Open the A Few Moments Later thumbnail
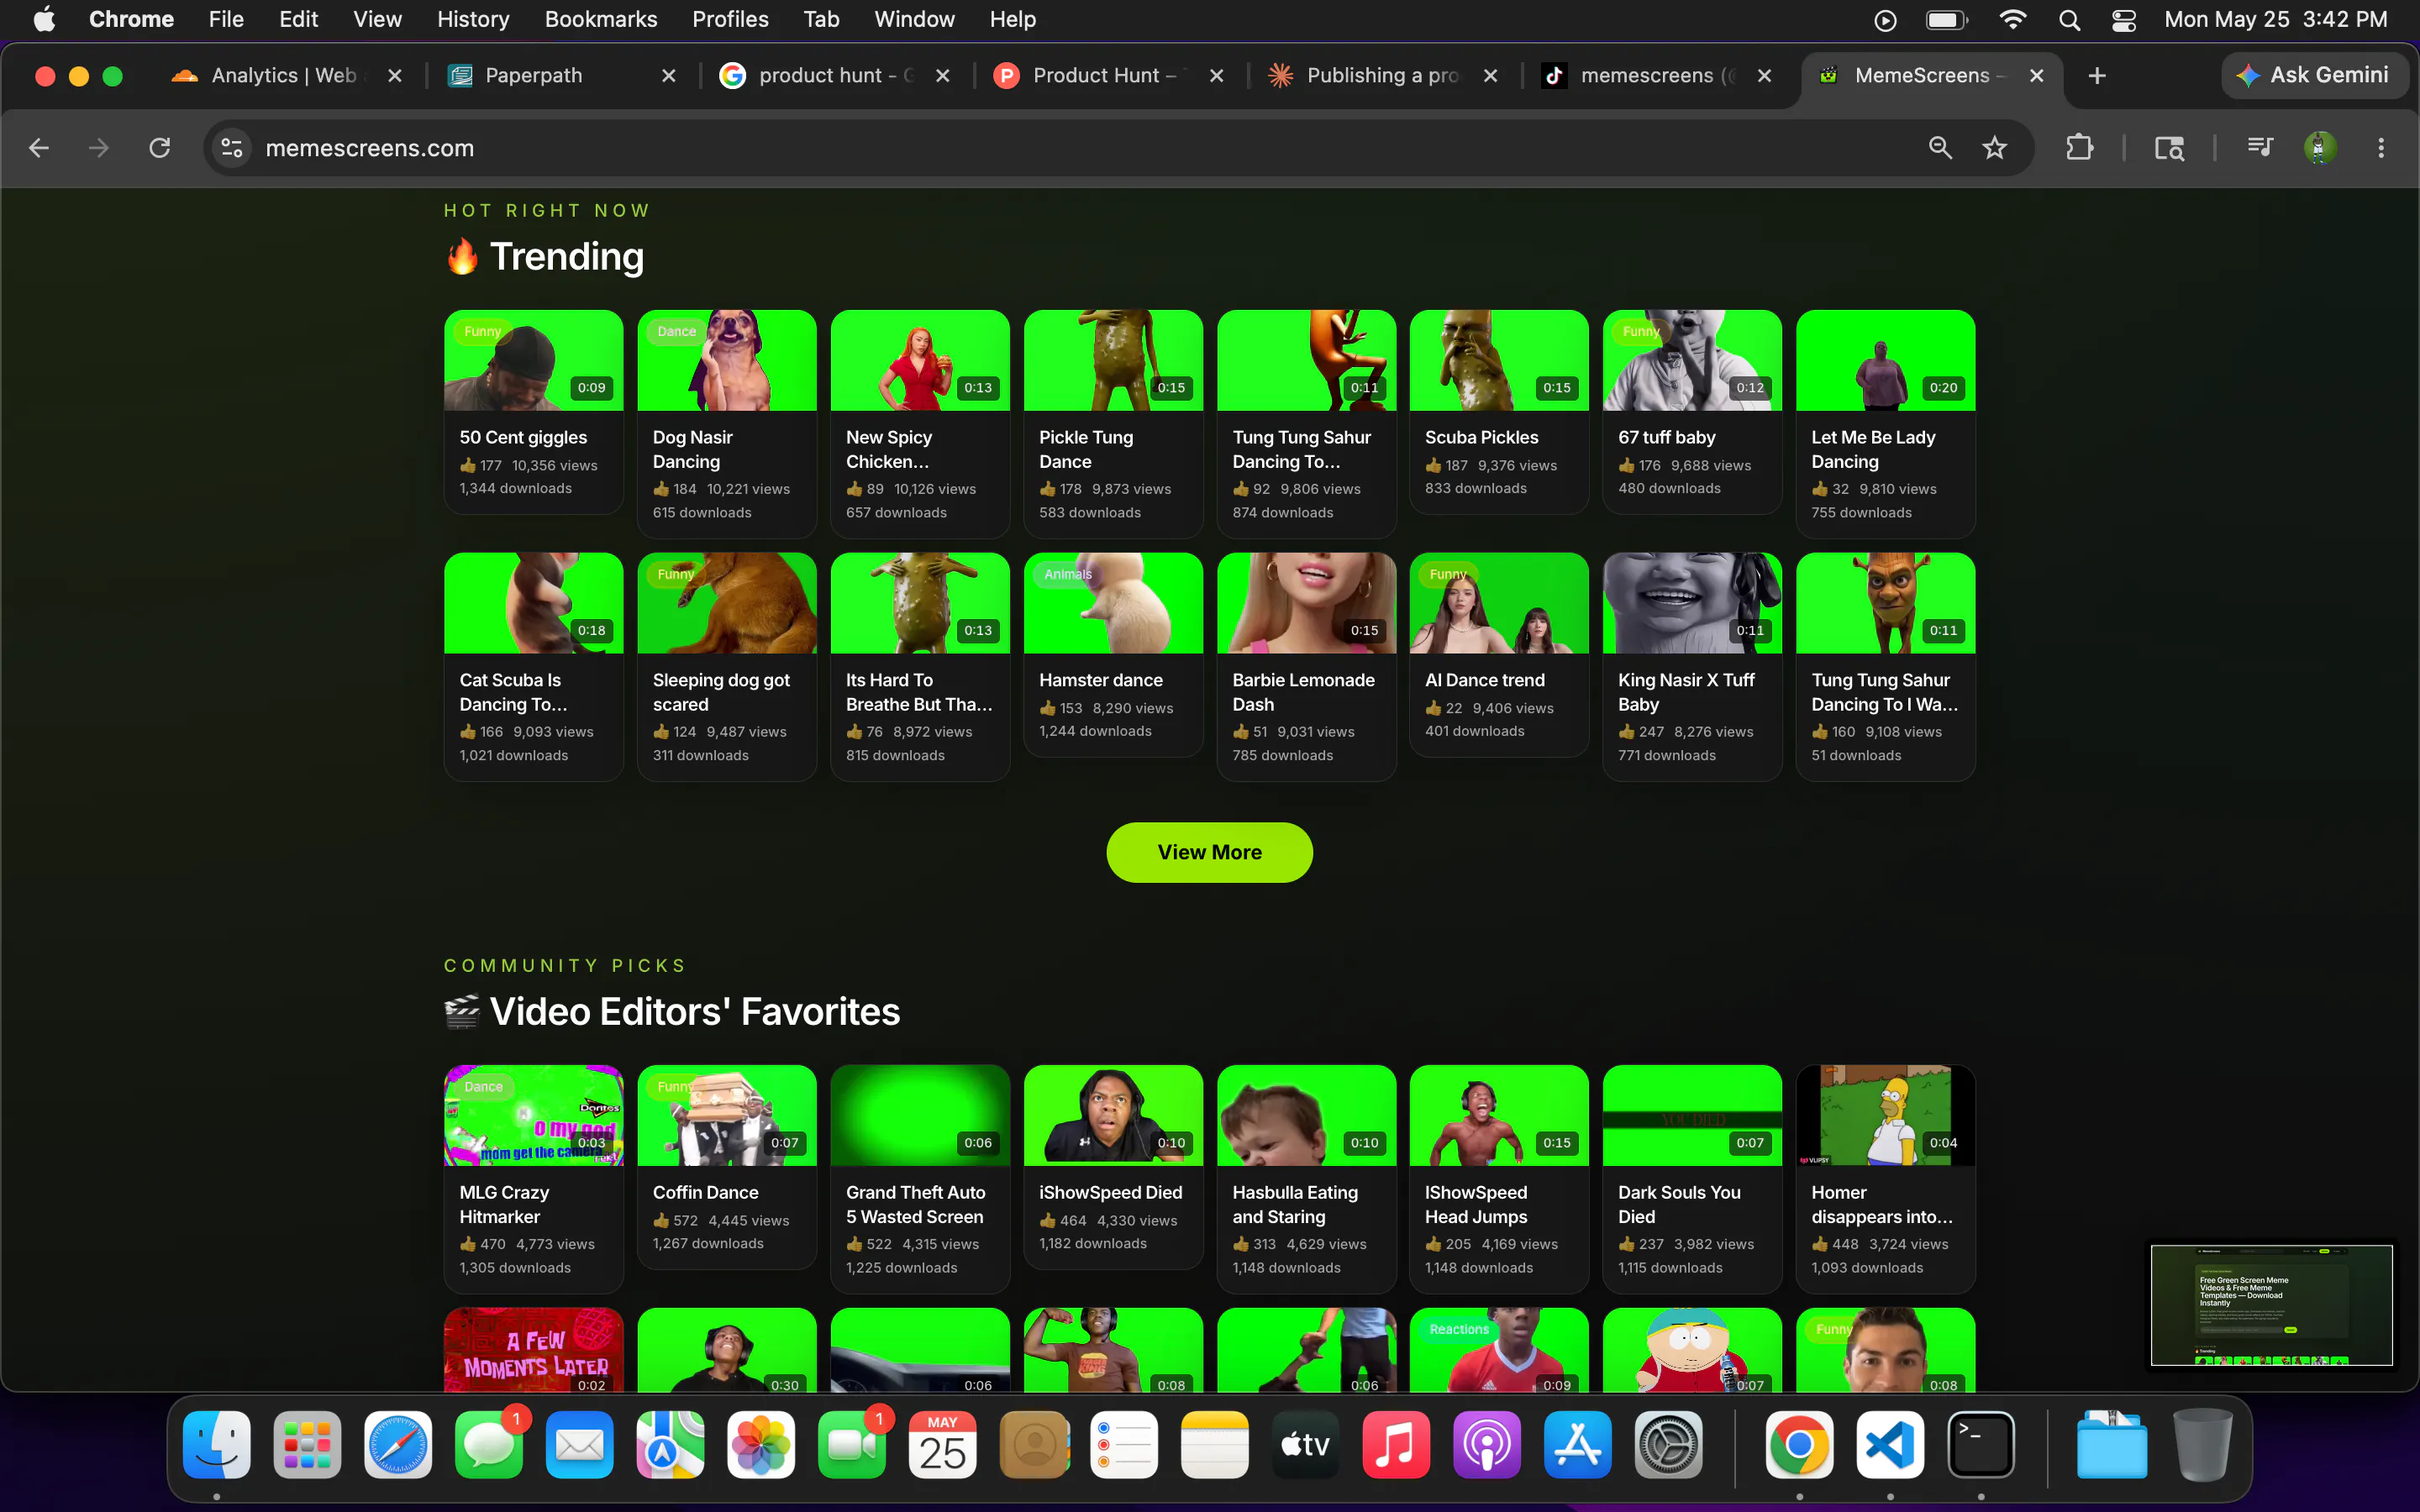The height and width of the screenshot is (1512, 2420). click(533, 1350)
